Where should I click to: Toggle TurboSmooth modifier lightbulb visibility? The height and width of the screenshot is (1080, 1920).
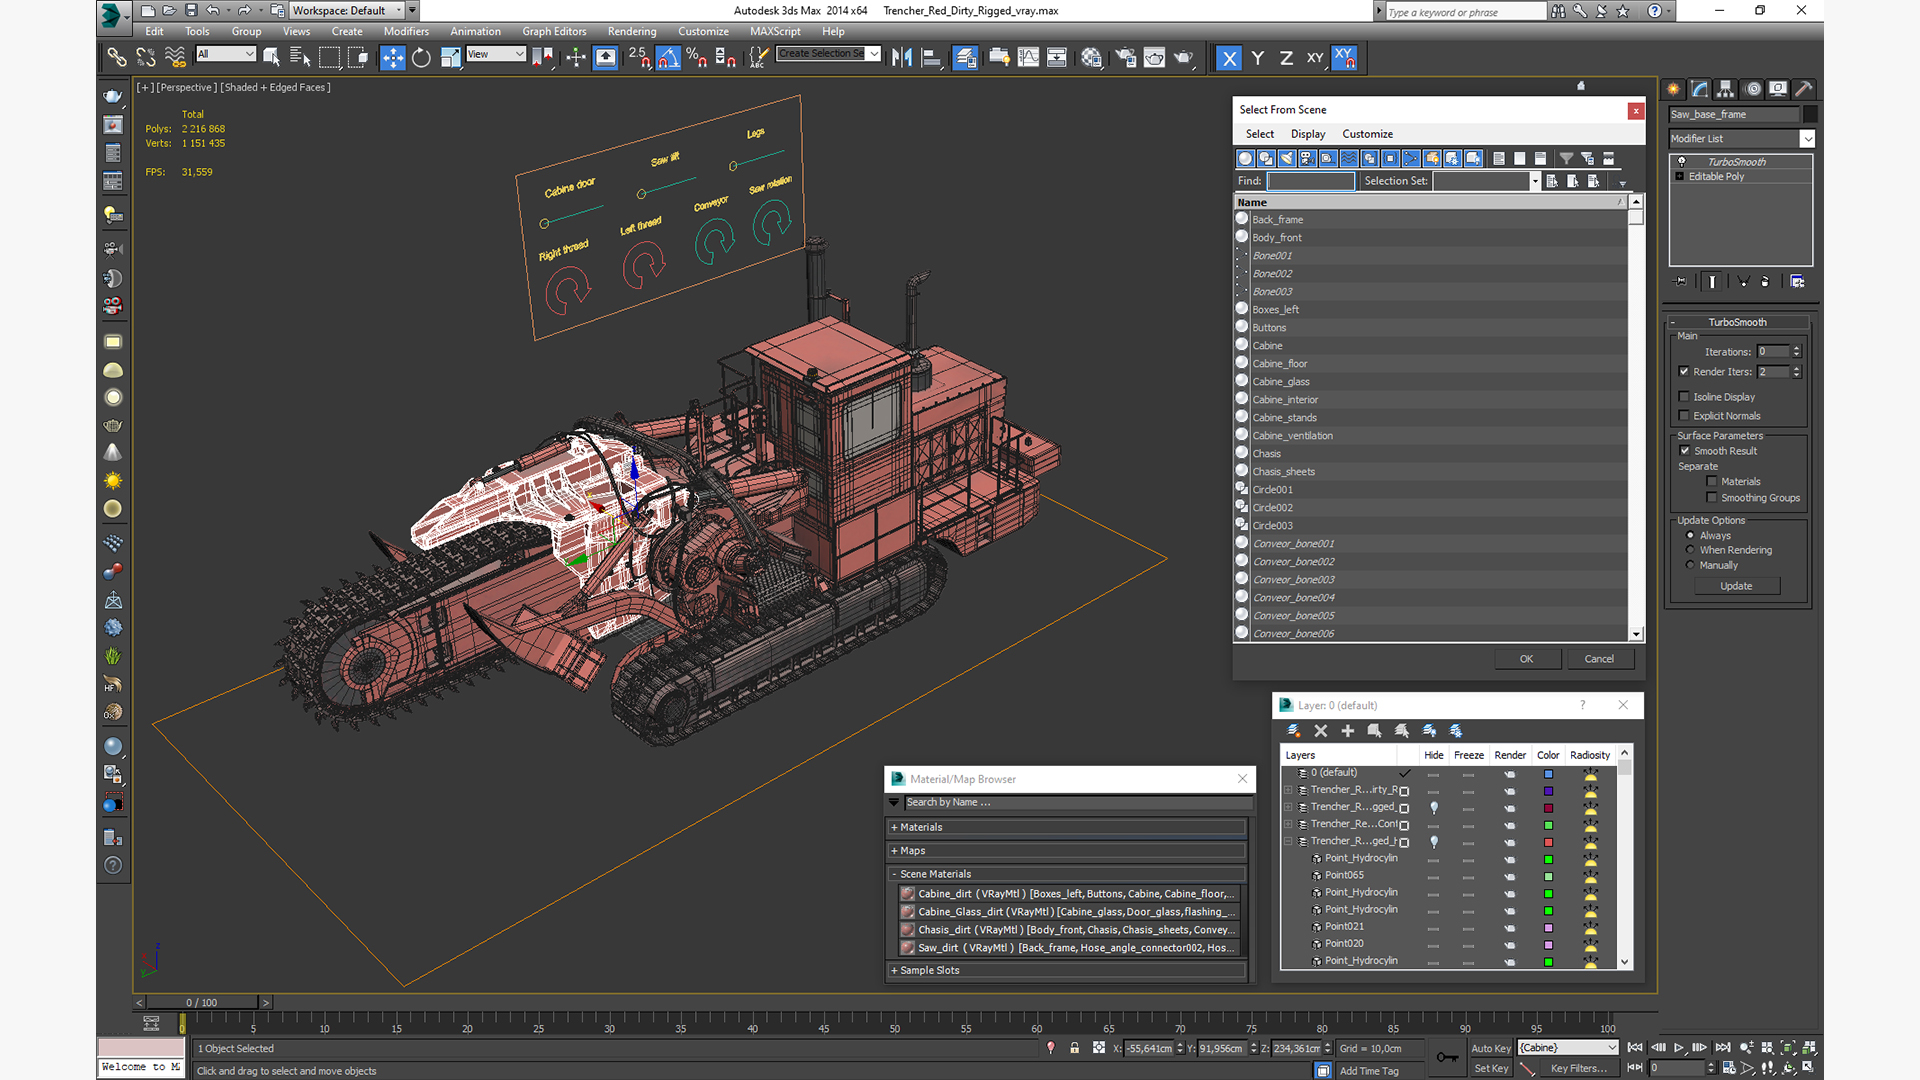1681,162
